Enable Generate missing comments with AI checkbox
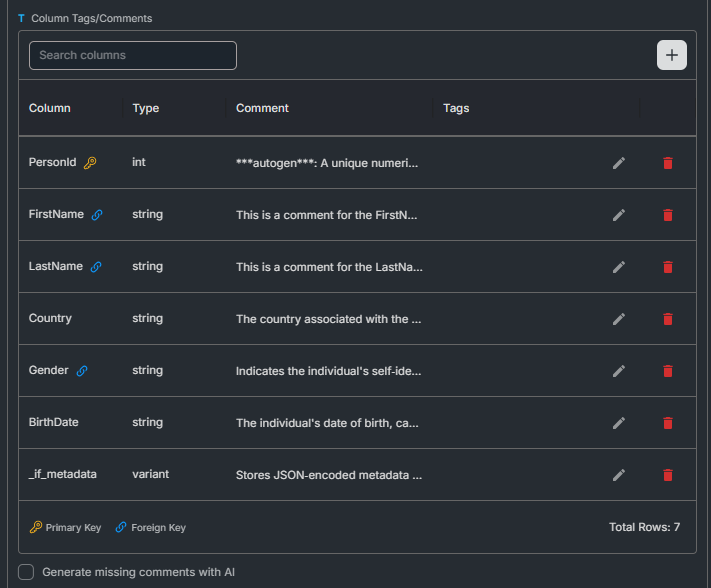Viewport: 711px width, 588px height. [26, 572]
